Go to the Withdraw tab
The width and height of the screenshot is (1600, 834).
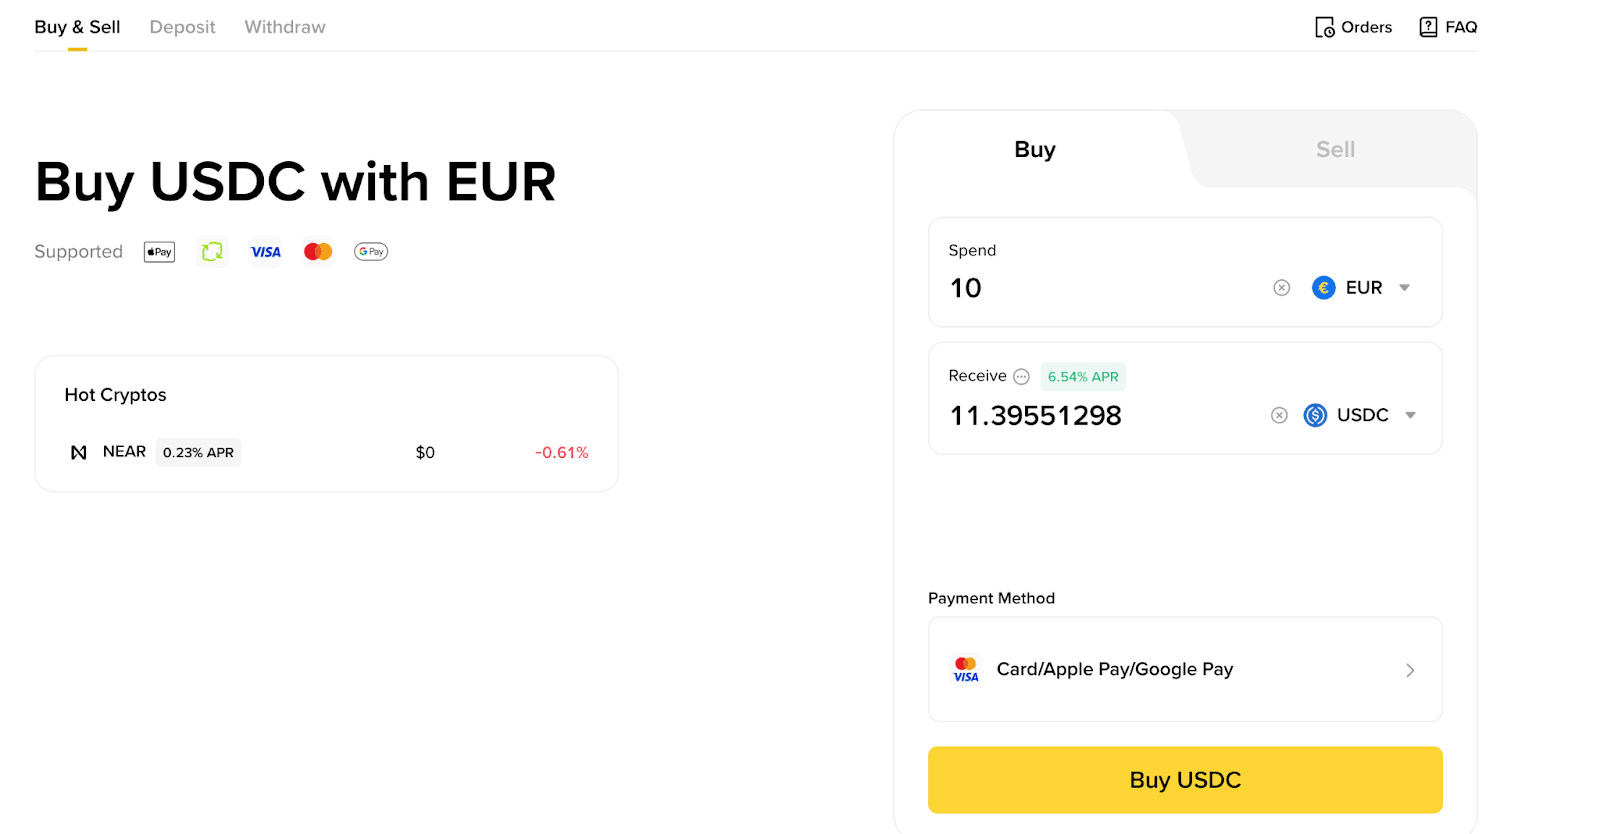[x=285, y=27]
